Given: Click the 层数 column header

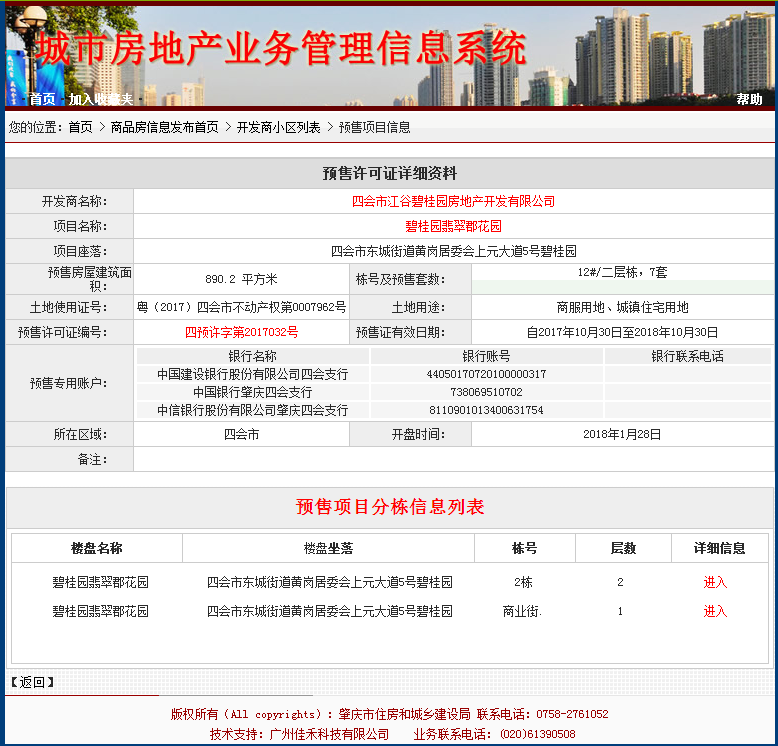Looking at the screenshot, I should tap(623, 548).
